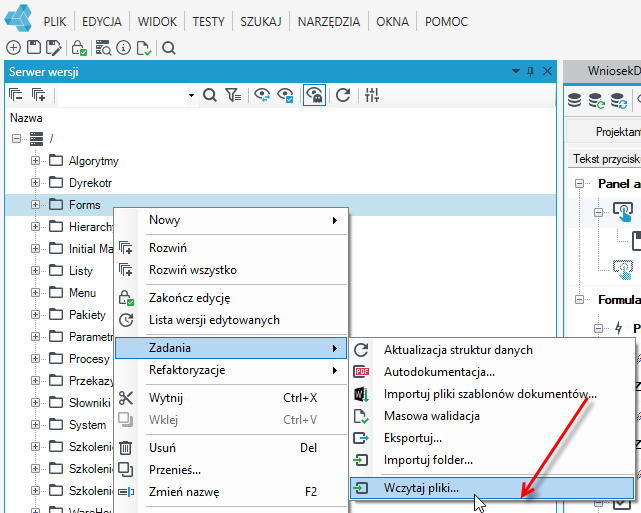Click the list search icon in main toolbar
This screenshot has width=641, height=513.
[x=103, y=48]
